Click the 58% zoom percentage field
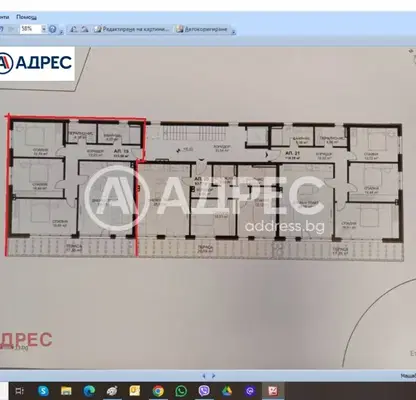416x400 pixels. tap(30, 29)
